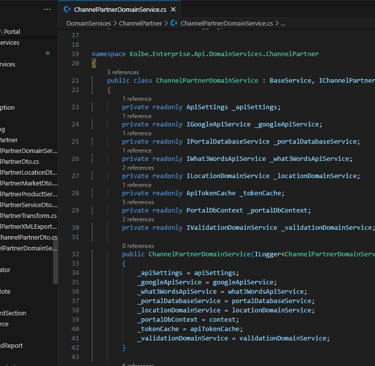Show the 3 references code lens above class
This screenshot has width=375, height=366.
click(123, 72)
